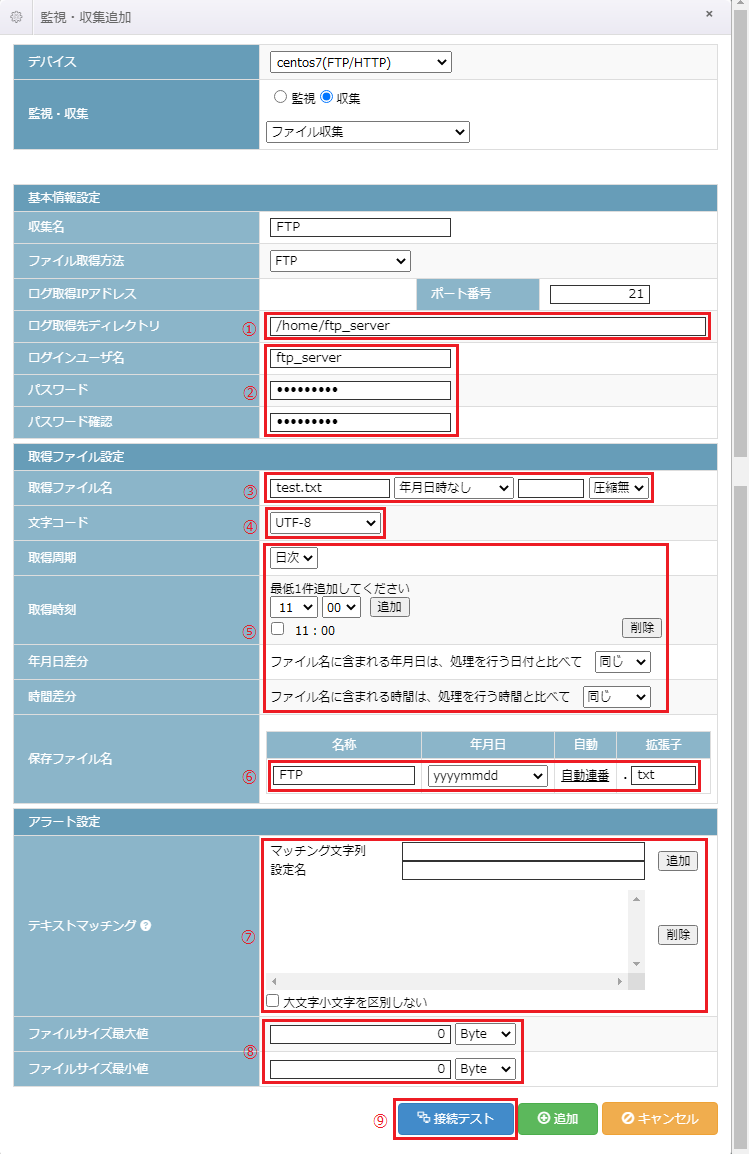This screenshot has width=749, height=1154.
Task: Click the ログ取得先ディレクトリ input field
Action: [x=487, y=326]
